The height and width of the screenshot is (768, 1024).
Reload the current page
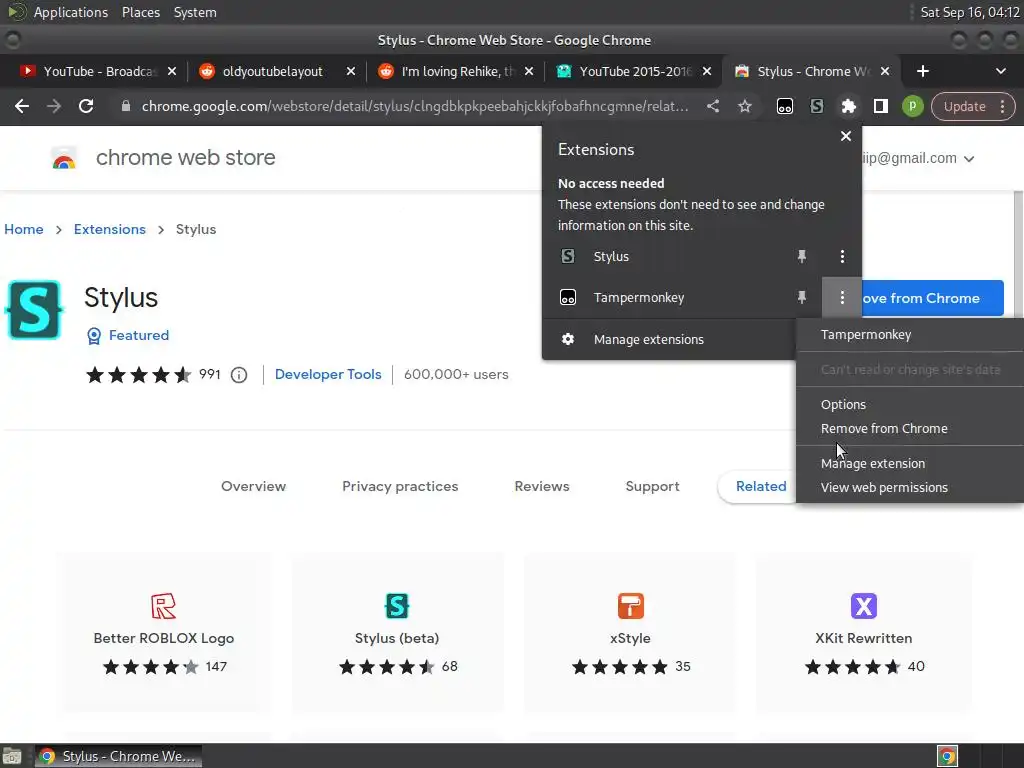86,106
